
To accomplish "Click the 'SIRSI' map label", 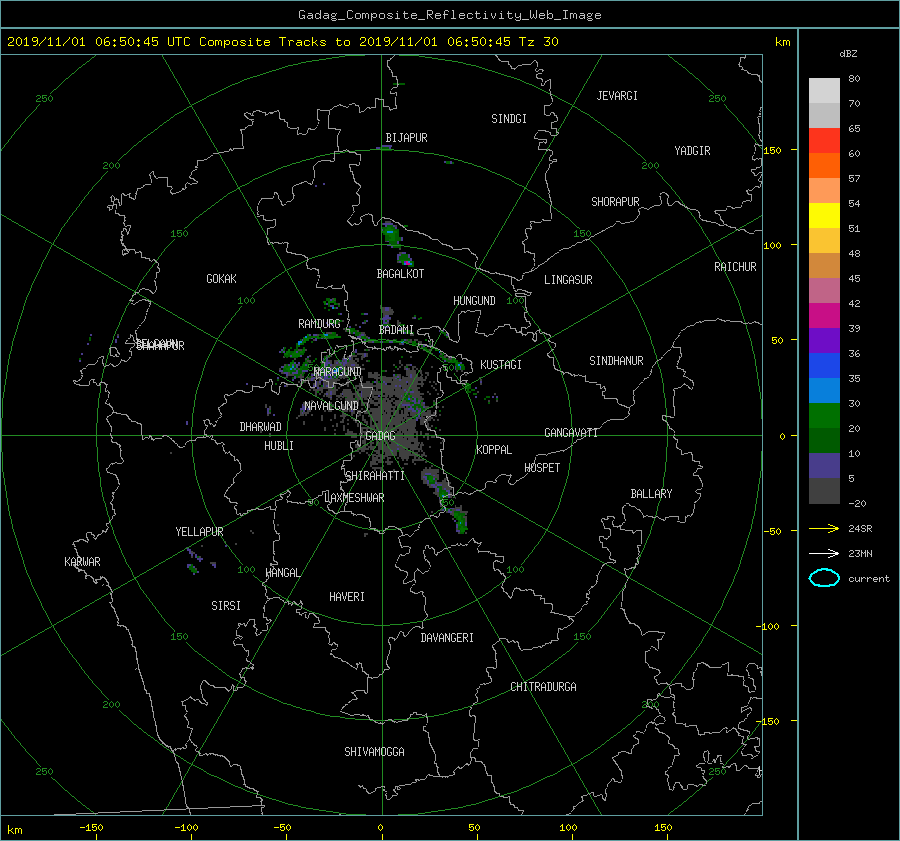I will (226, 606).
